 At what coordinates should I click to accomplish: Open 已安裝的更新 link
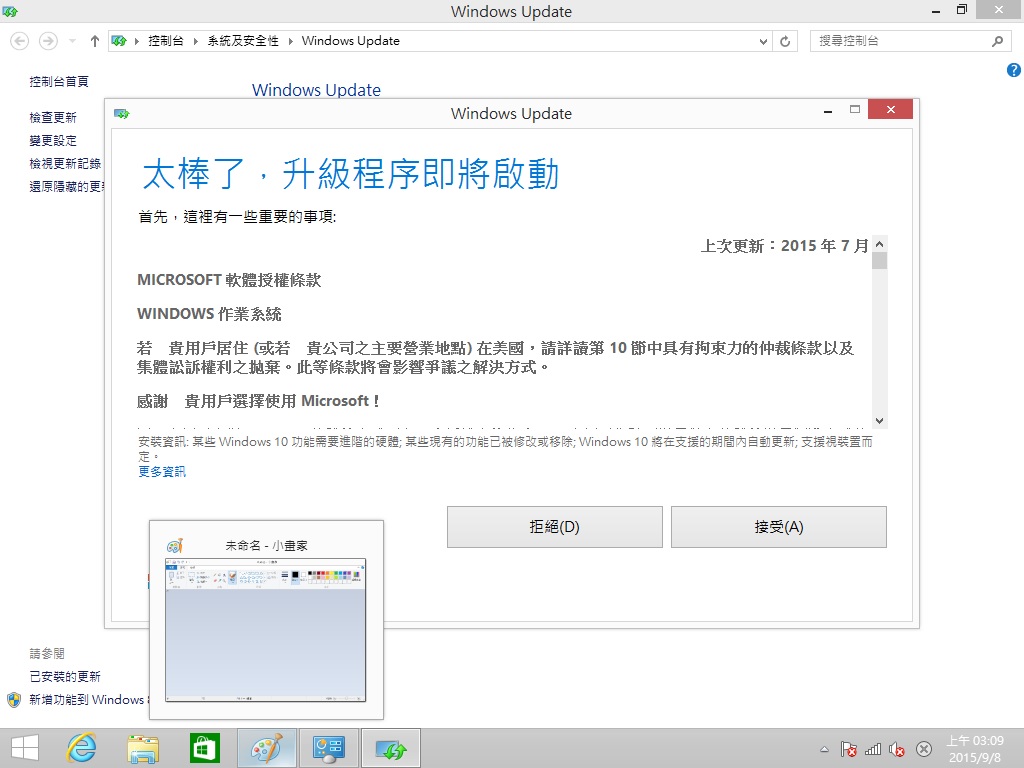pos(65,677)
